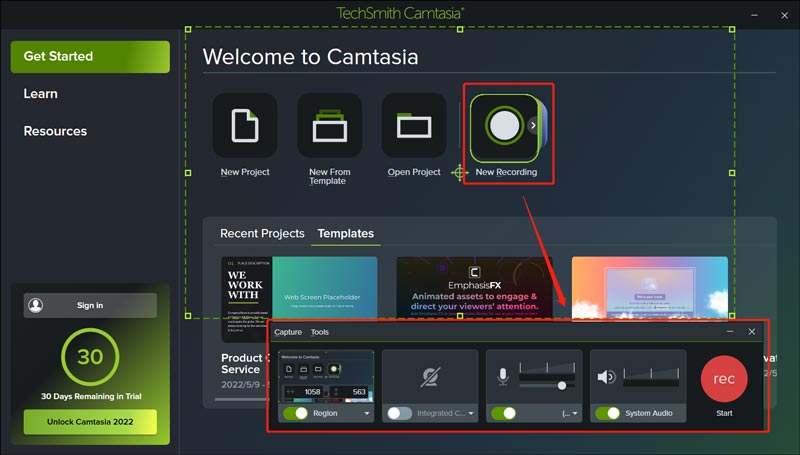
Task: Enable the Integrated Camera toggle
Action: pyautogui.click(x=399, y=413)
